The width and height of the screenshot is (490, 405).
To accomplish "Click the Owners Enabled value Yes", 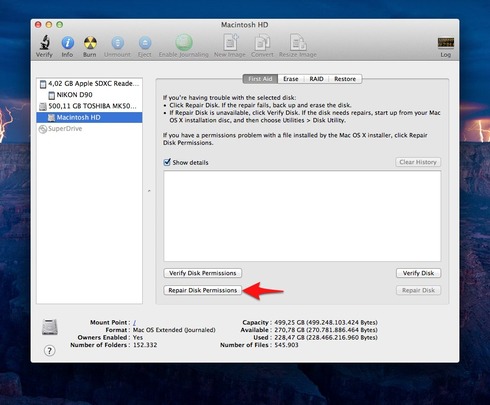I will point(138,337).
